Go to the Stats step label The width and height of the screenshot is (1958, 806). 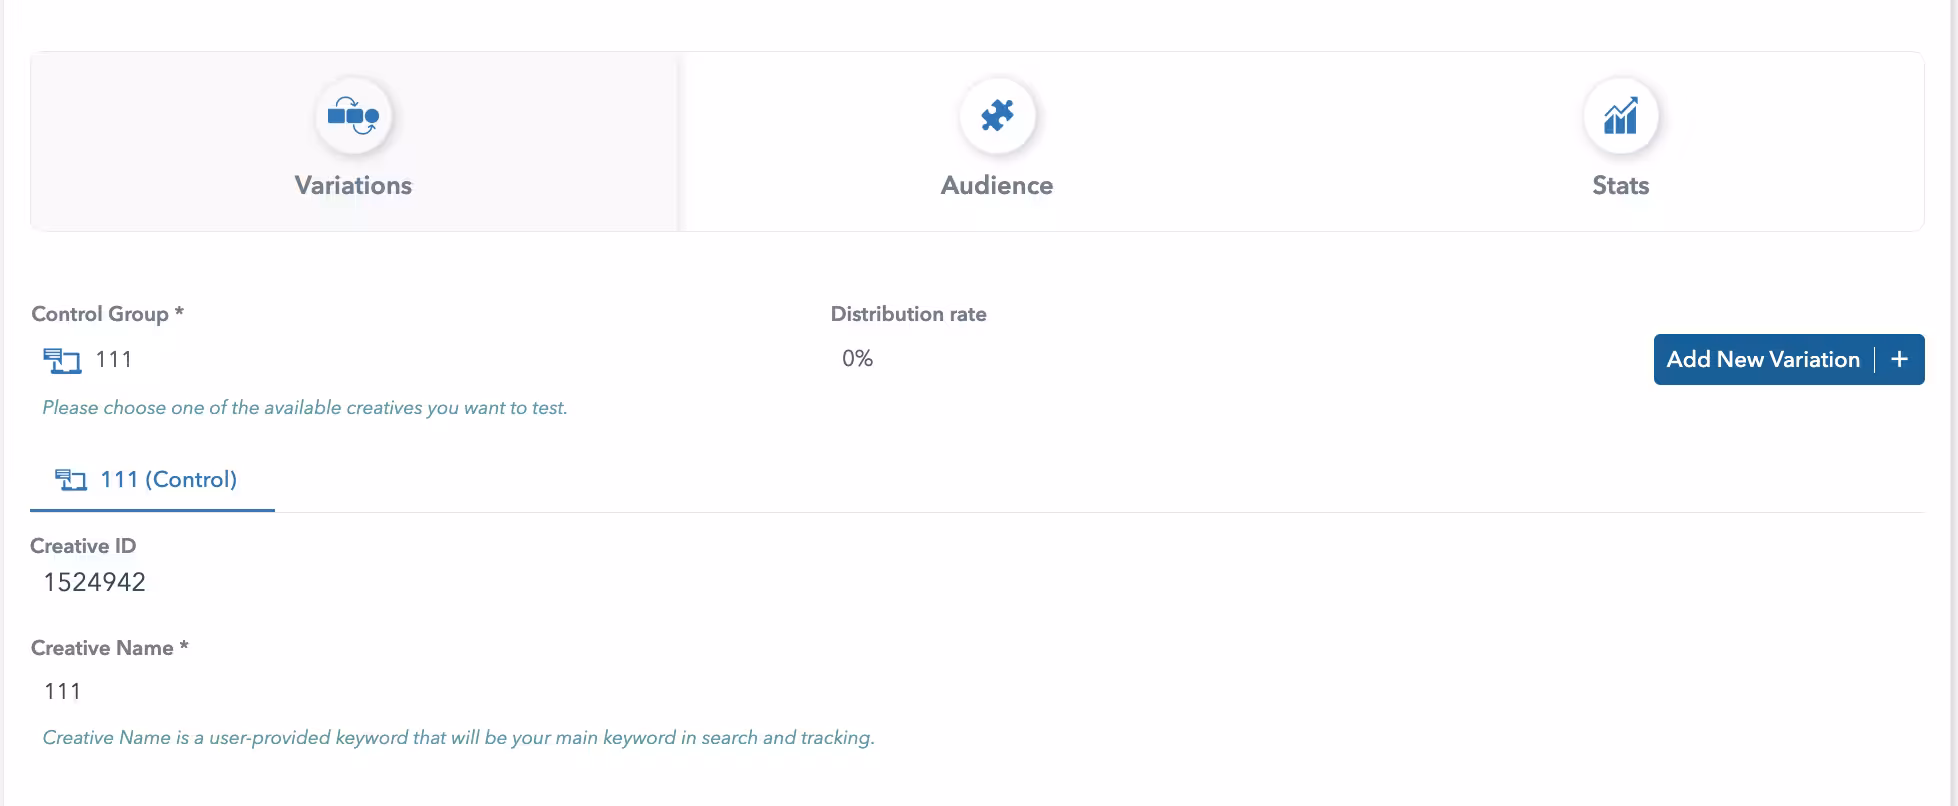tap(1620, 185)
